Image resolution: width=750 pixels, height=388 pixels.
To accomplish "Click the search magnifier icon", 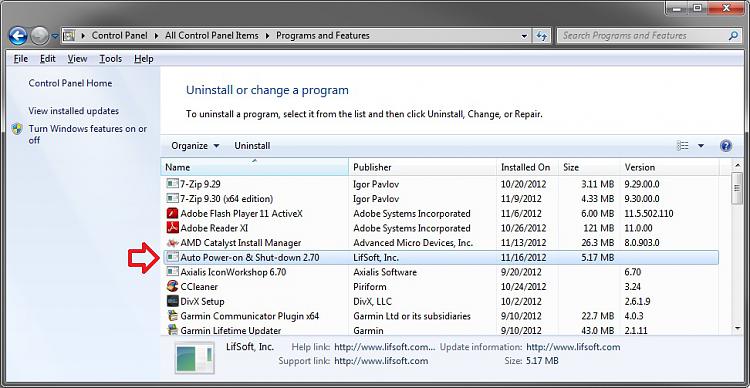I will 733,35.
